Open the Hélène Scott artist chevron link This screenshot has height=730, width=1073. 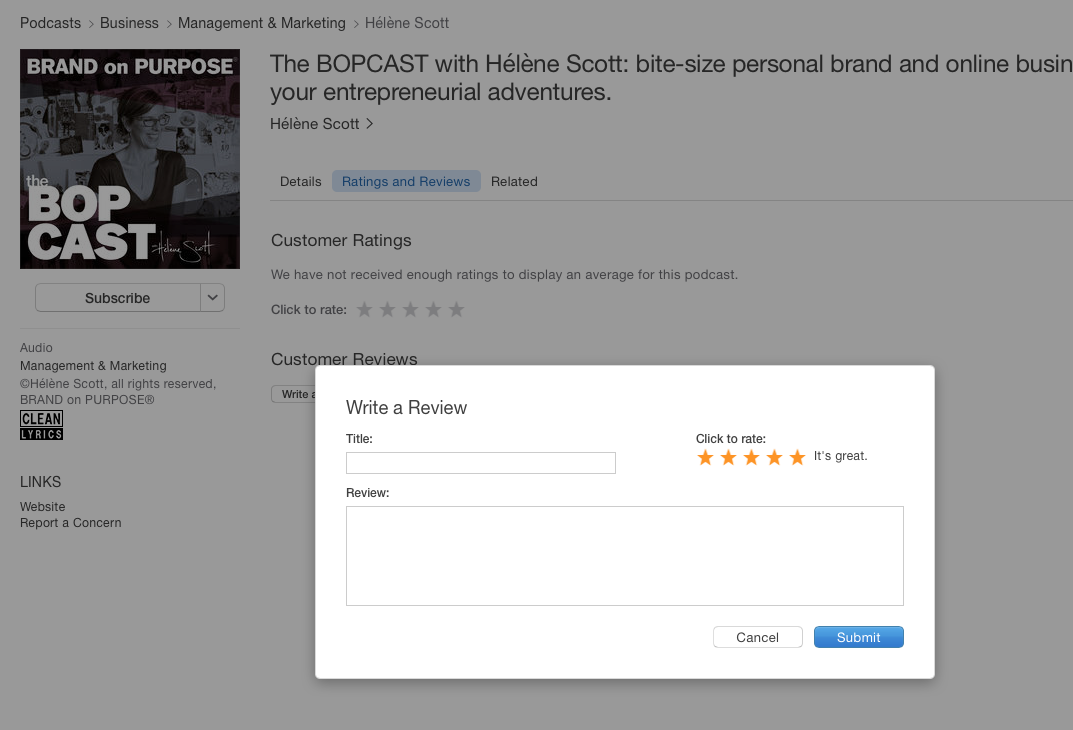click(x=322, y=124)
